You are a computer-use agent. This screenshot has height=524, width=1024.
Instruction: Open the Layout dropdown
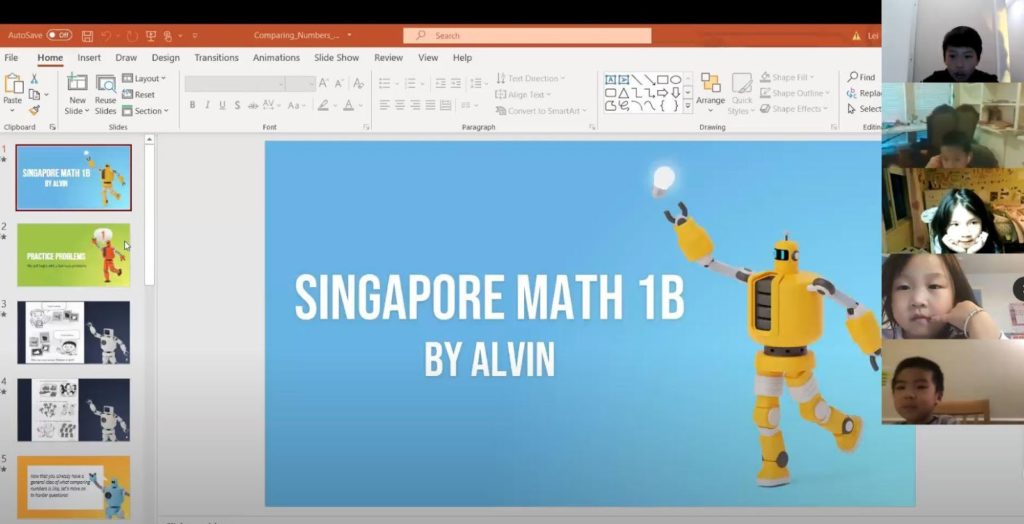coord(144,78)
